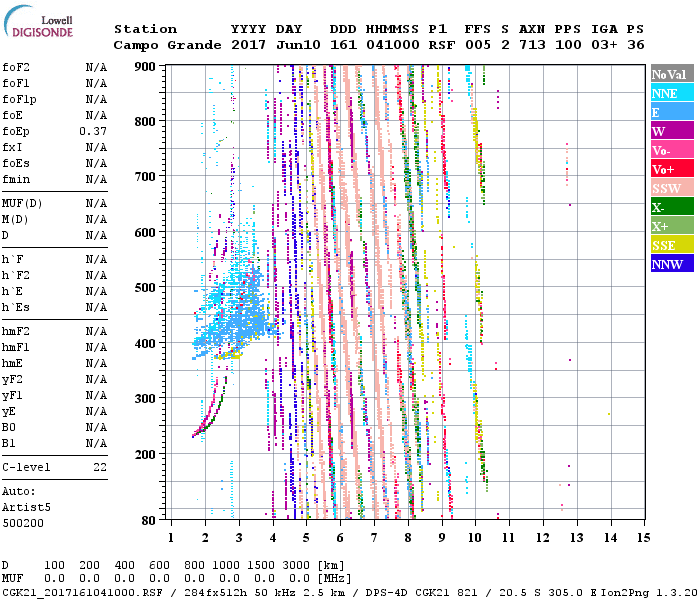Click the day-of-year value 161

click(343, 45)
